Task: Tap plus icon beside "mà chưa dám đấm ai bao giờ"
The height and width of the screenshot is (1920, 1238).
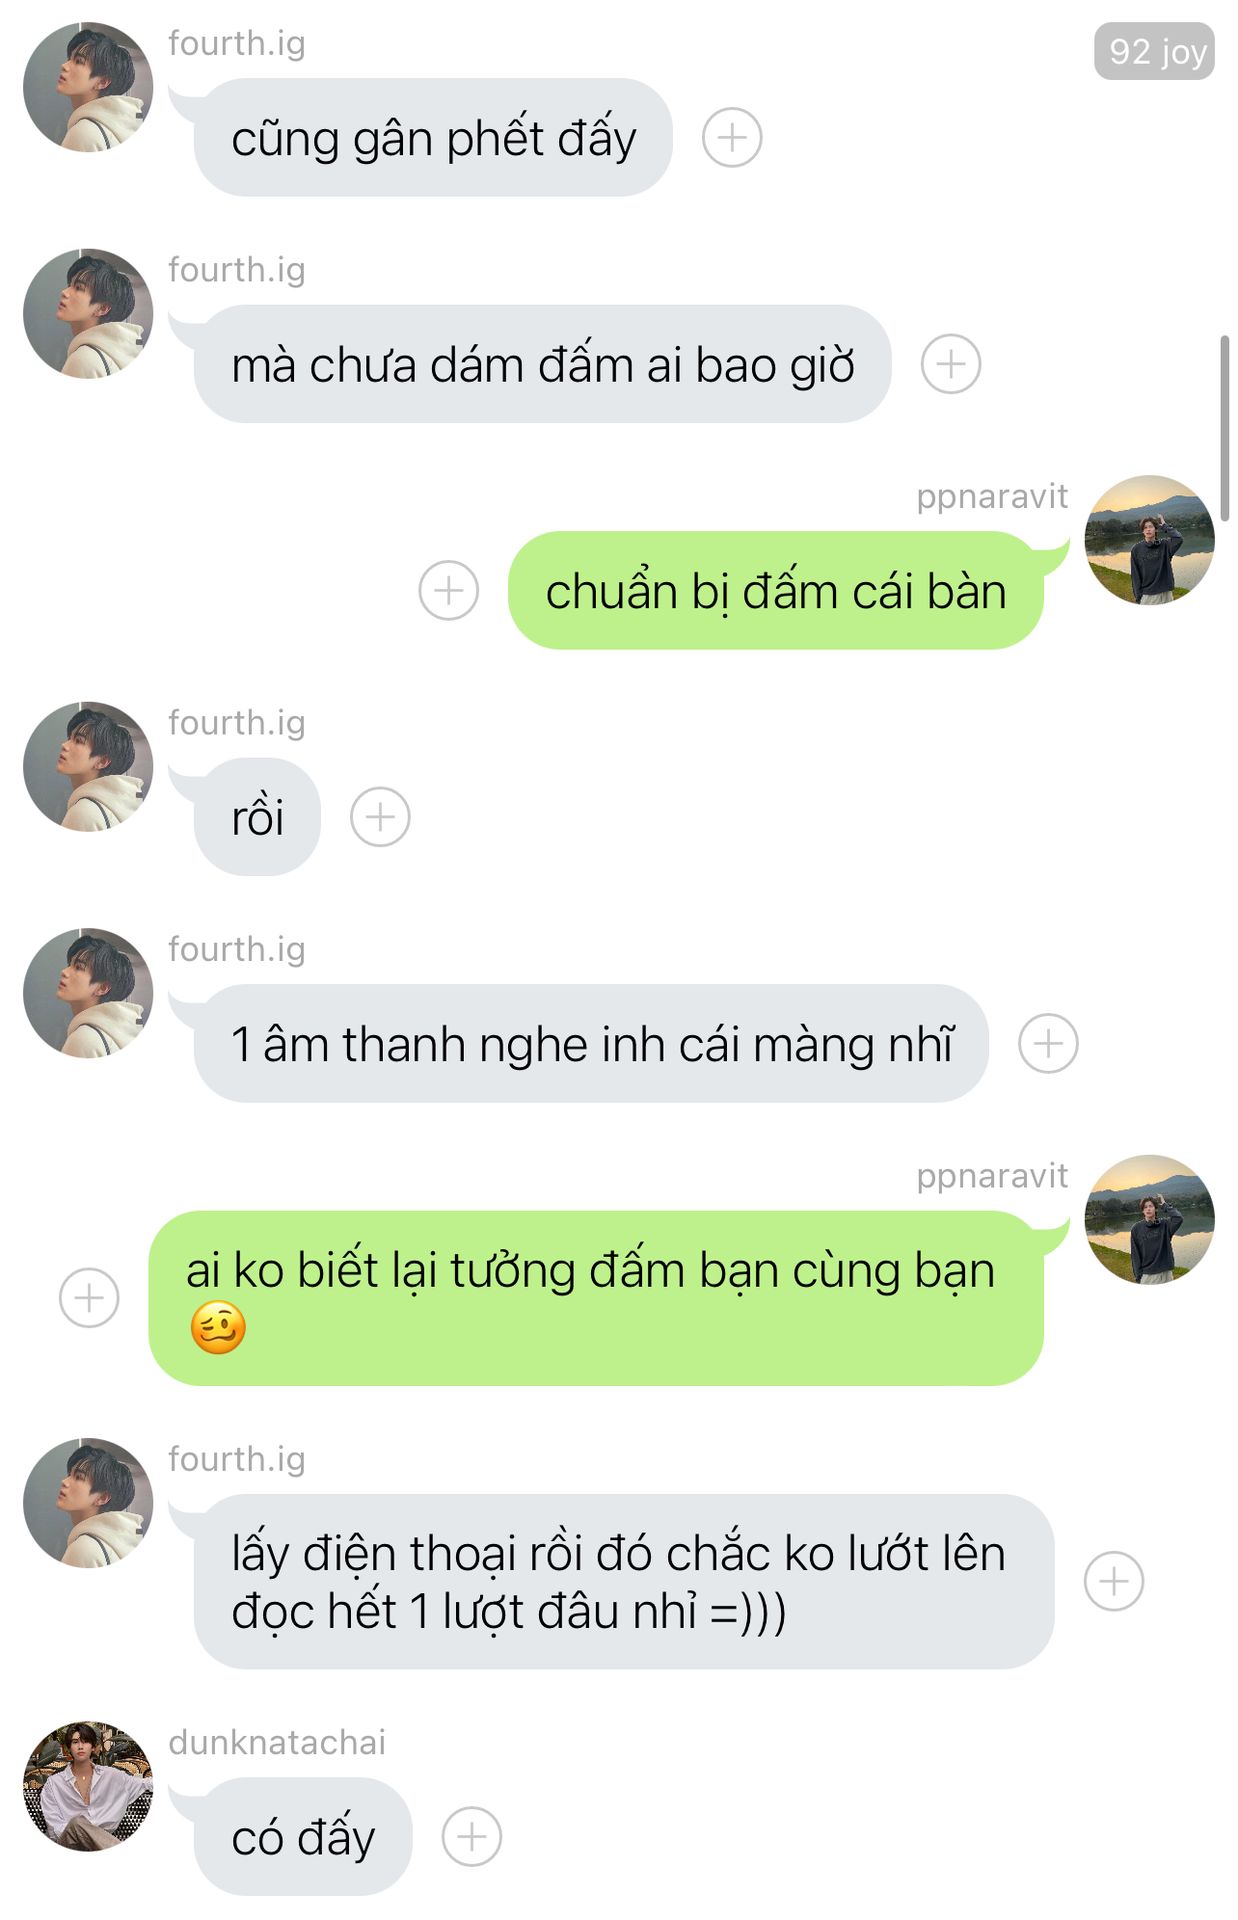Action: [950, 364]
